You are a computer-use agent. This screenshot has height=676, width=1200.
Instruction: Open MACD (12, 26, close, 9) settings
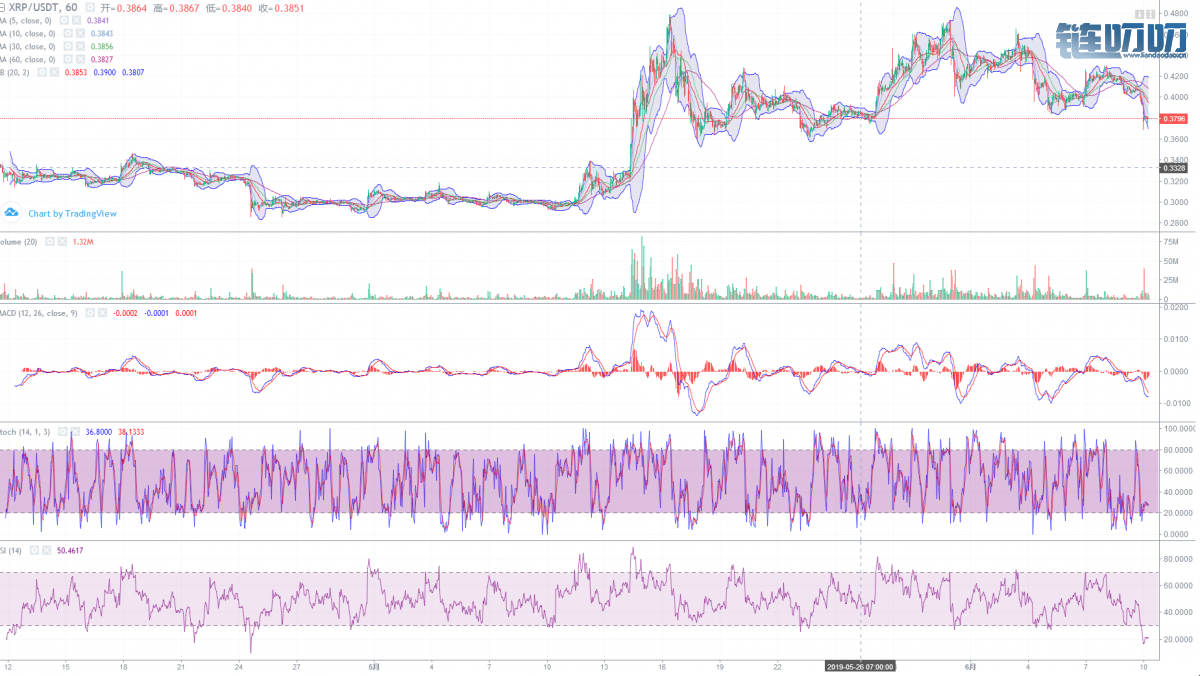click(x=90, y=313)
